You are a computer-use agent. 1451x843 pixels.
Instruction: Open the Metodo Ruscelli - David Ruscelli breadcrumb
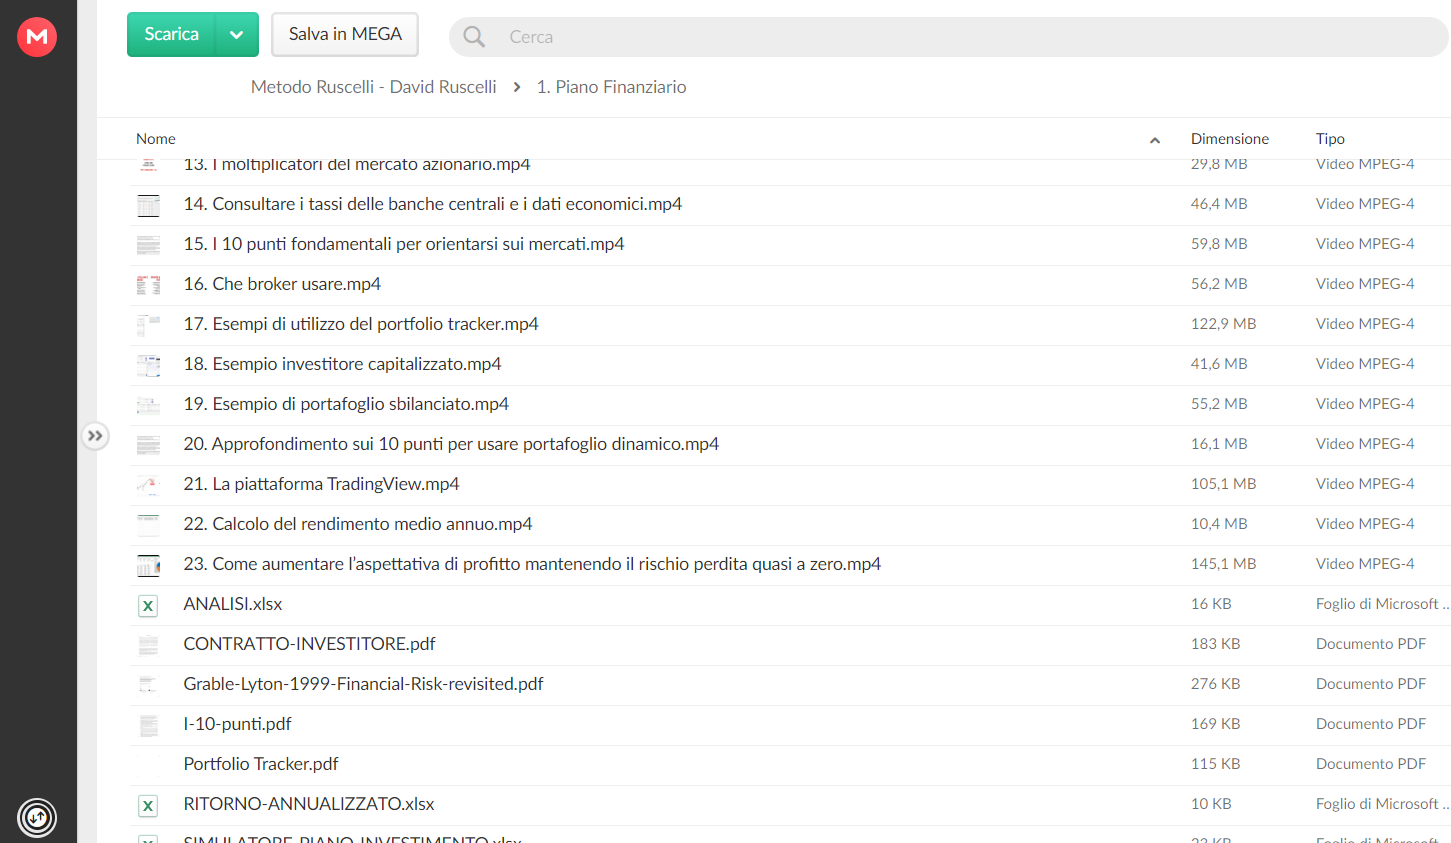click(x=374, y=87)
